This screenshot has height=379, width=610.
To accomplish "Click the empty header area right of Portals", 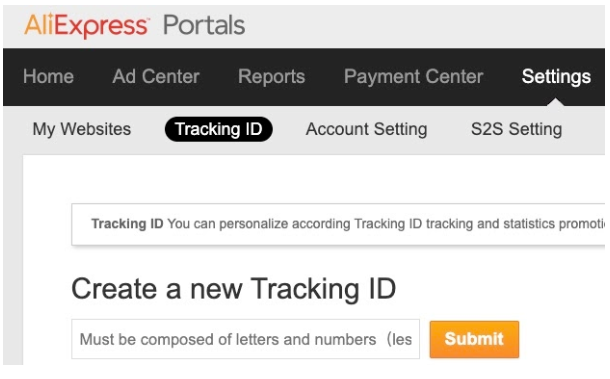I will pos(424,26).
